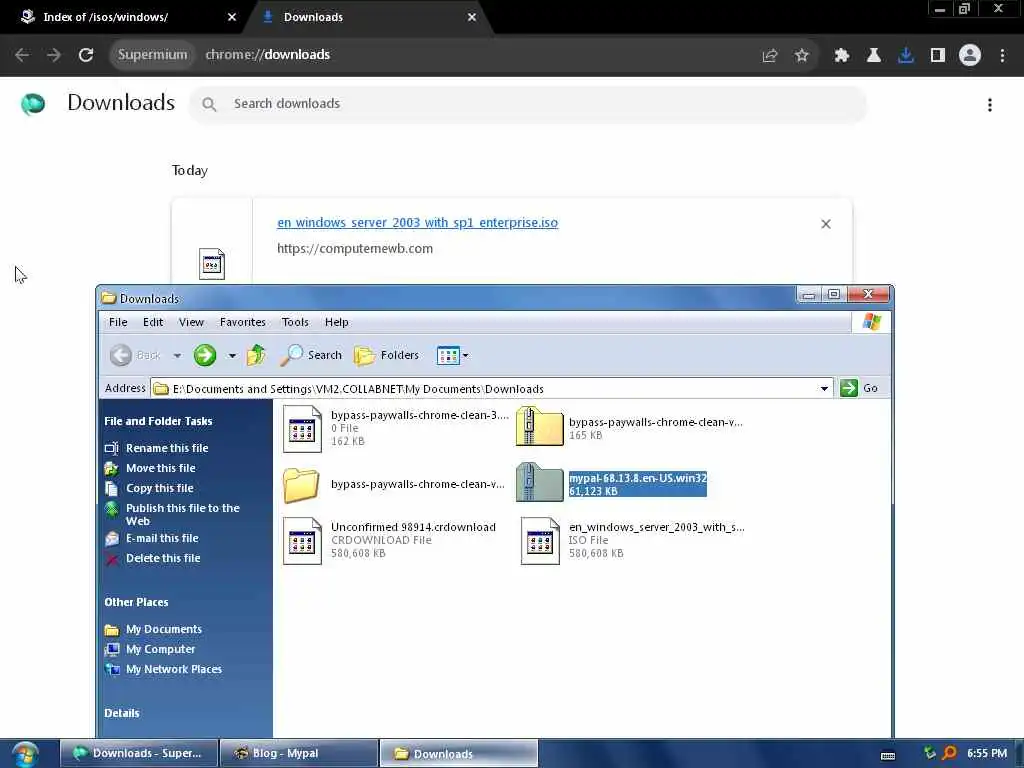Open the browser three-dot main menu
This screenshot has width=1024, height=768.
click(x=1002, y=56)
